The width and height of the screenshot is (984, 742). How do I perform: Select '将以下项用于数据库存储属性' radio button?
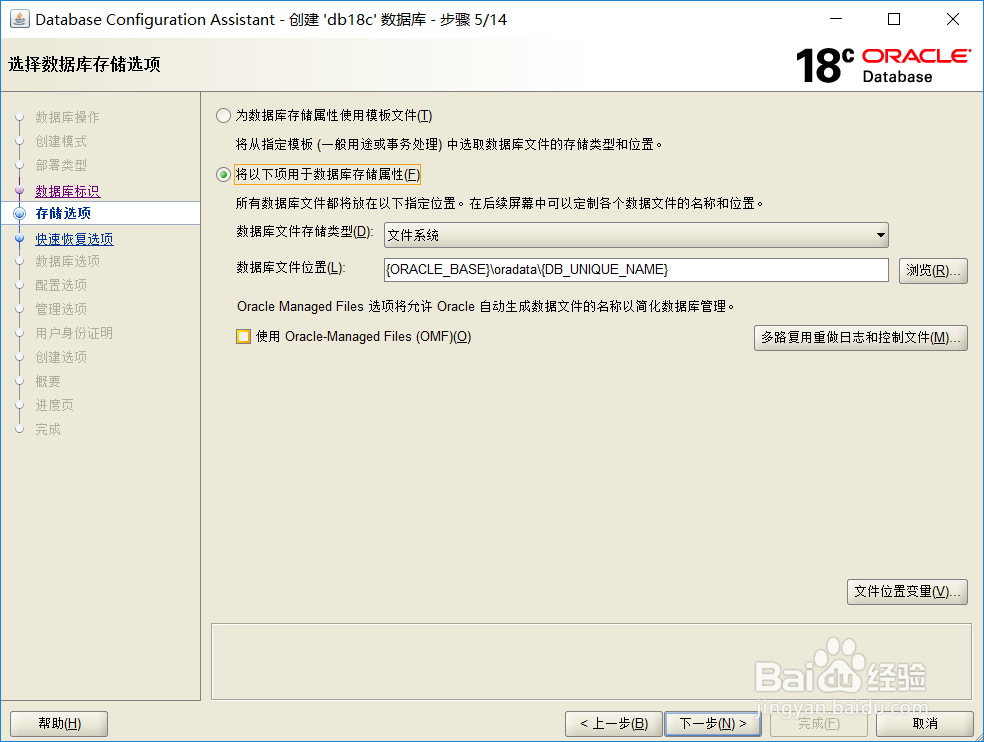[223, 173]
